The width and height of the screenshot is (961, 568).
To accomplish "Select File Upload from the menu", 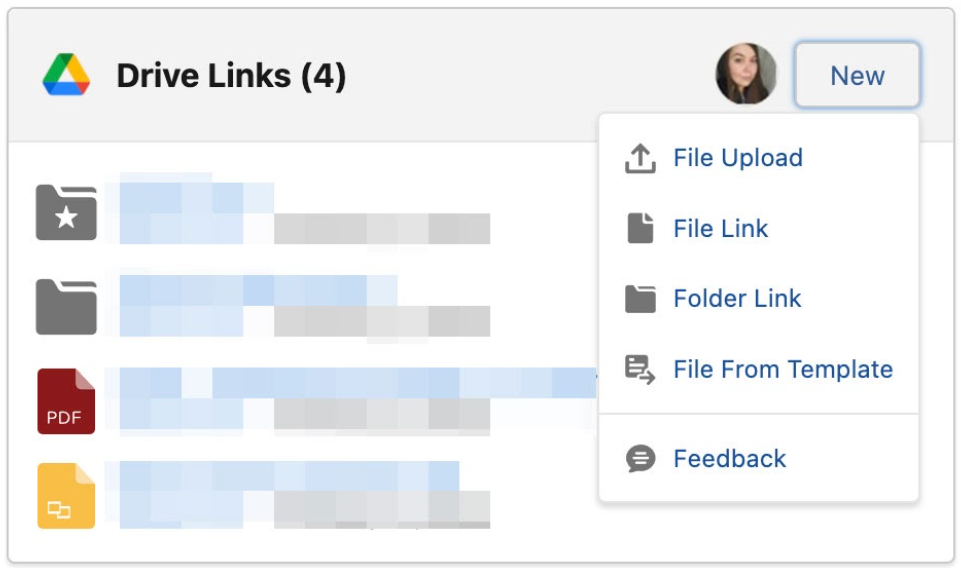I will tap(737, 158).
